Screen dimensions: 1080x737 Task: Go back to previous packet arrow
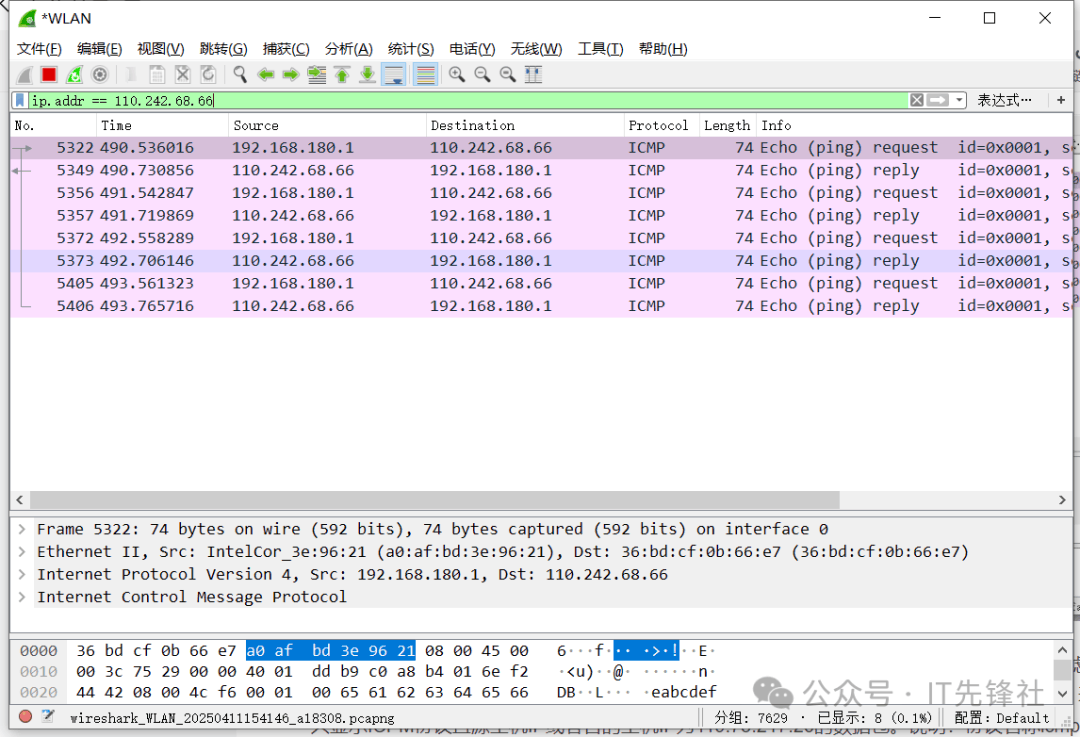click(266, 75)
